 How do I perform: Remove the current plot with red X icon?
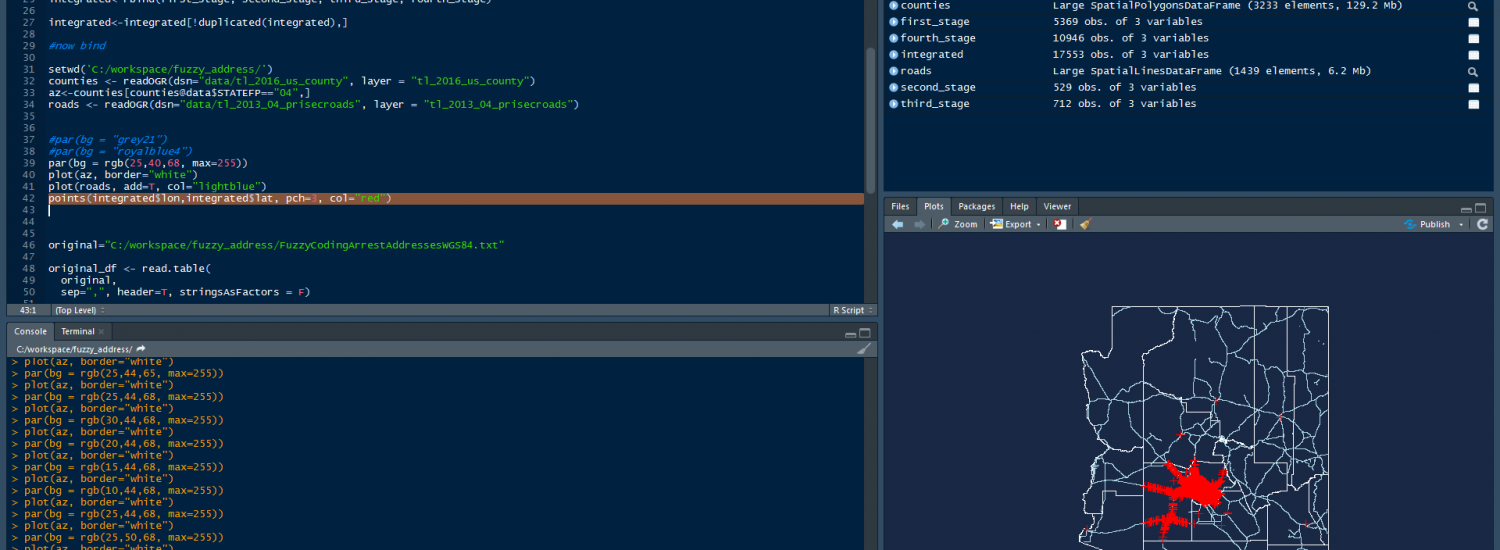point(1060,224)
